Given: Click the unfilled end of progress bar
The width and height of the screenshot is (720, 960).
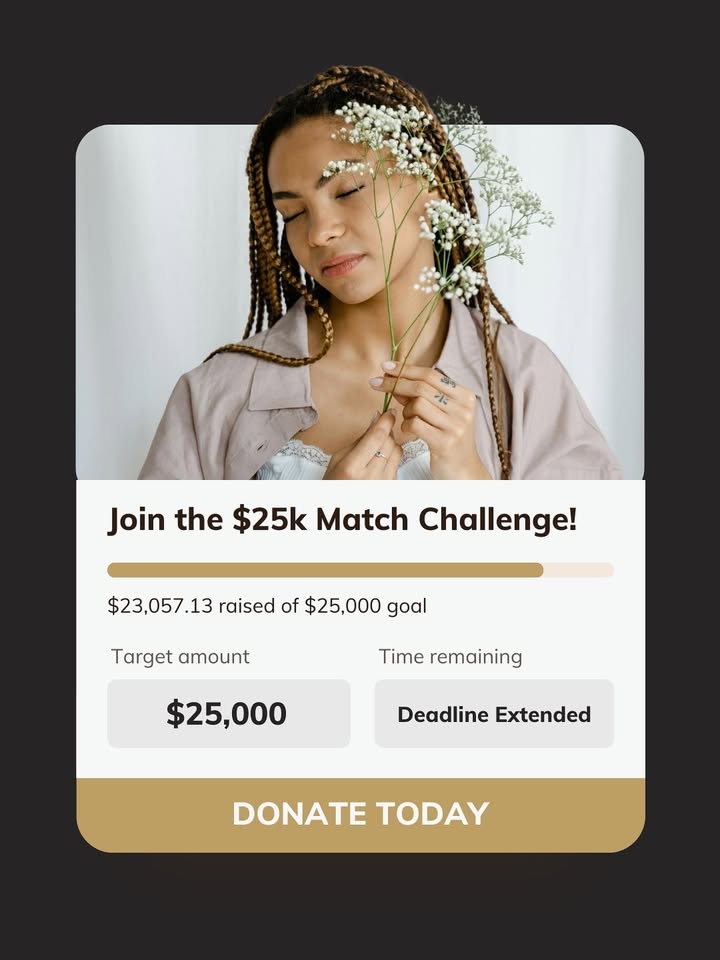Looking at the screenshot, I should pyautogui.click(x=579, y=570).
